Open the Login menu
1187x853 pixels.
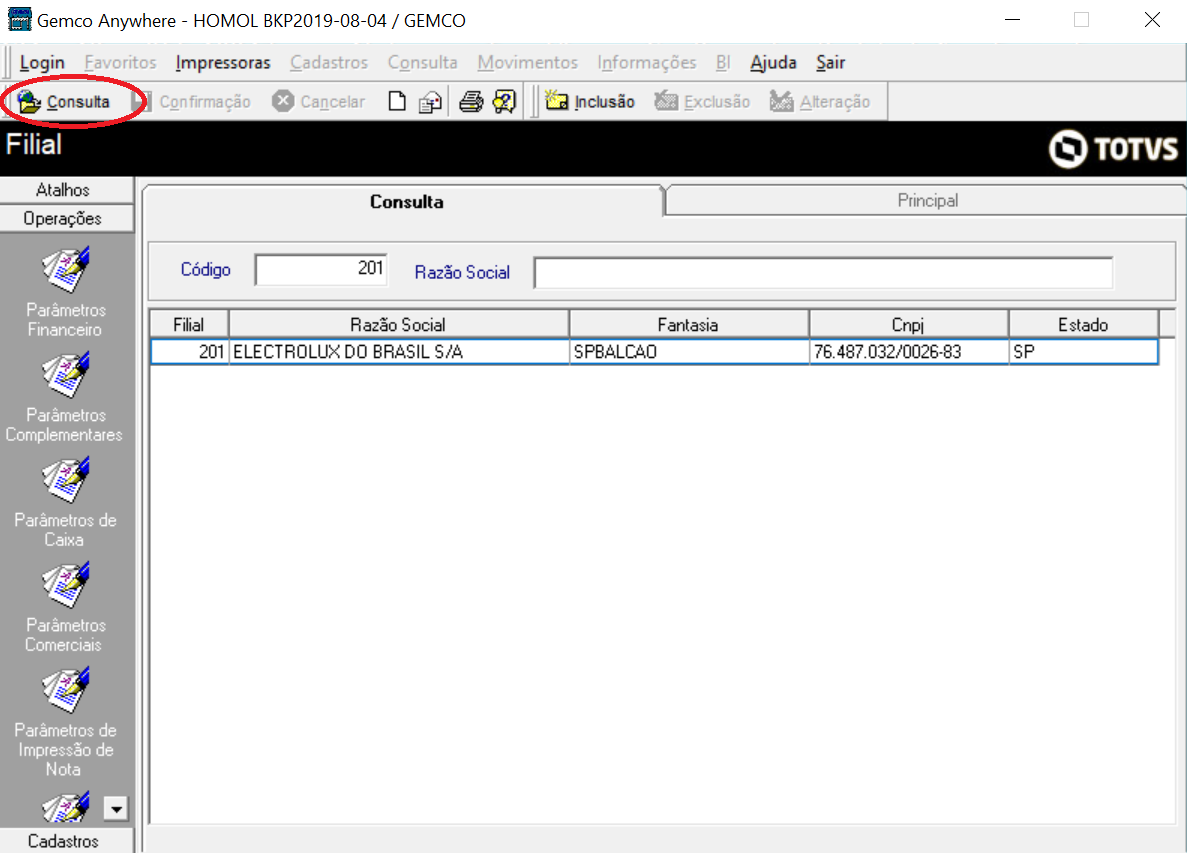click(x=42, y=63)
